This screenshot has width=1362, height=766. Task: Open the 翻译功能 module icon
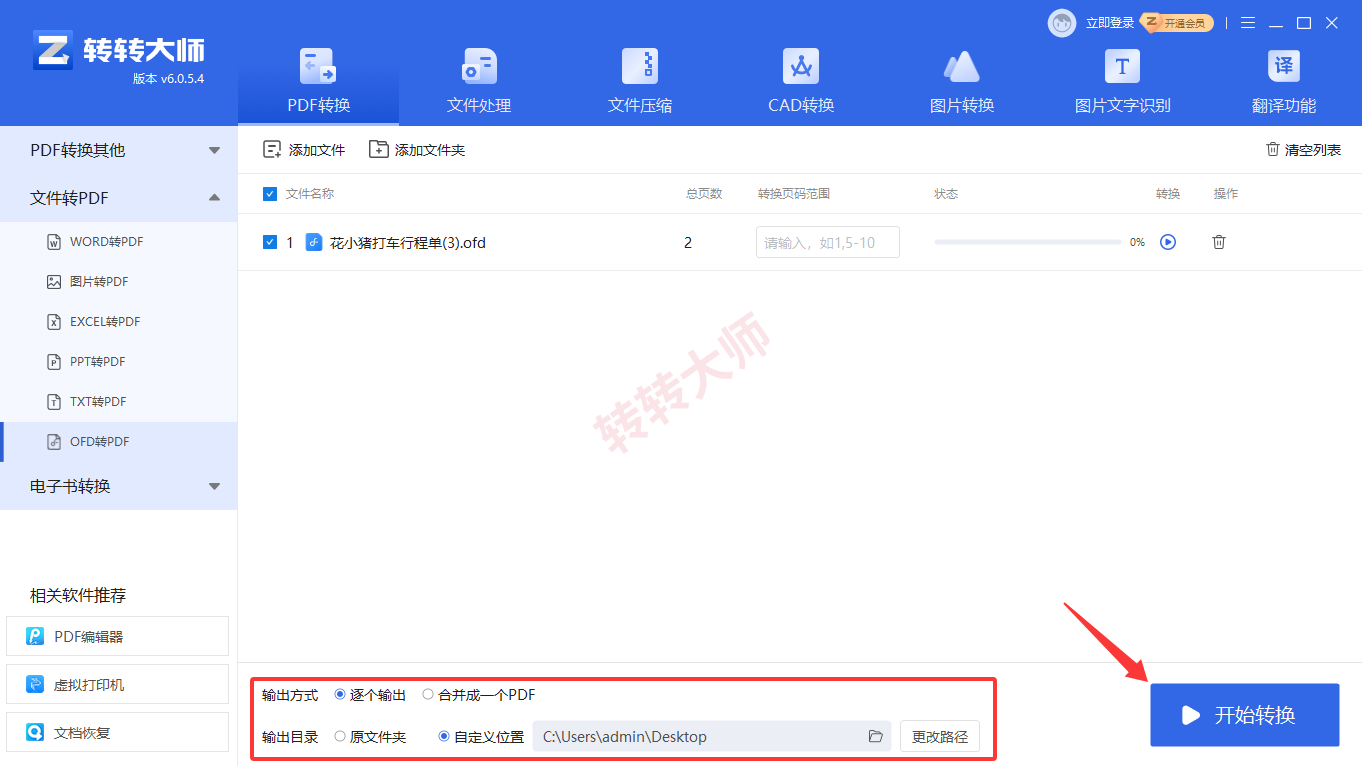[x=1284, y=66]
